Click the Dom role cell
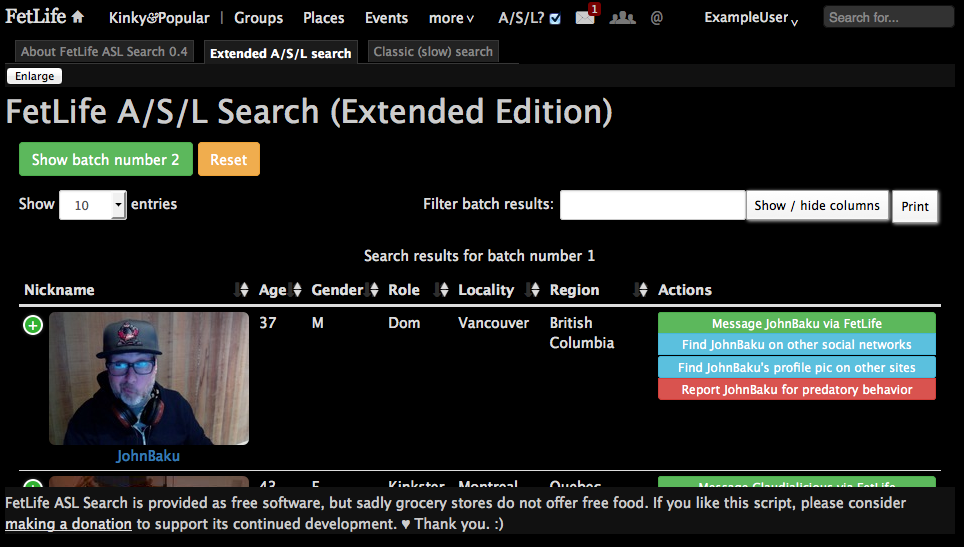964x547 pixels. point(404,323)
